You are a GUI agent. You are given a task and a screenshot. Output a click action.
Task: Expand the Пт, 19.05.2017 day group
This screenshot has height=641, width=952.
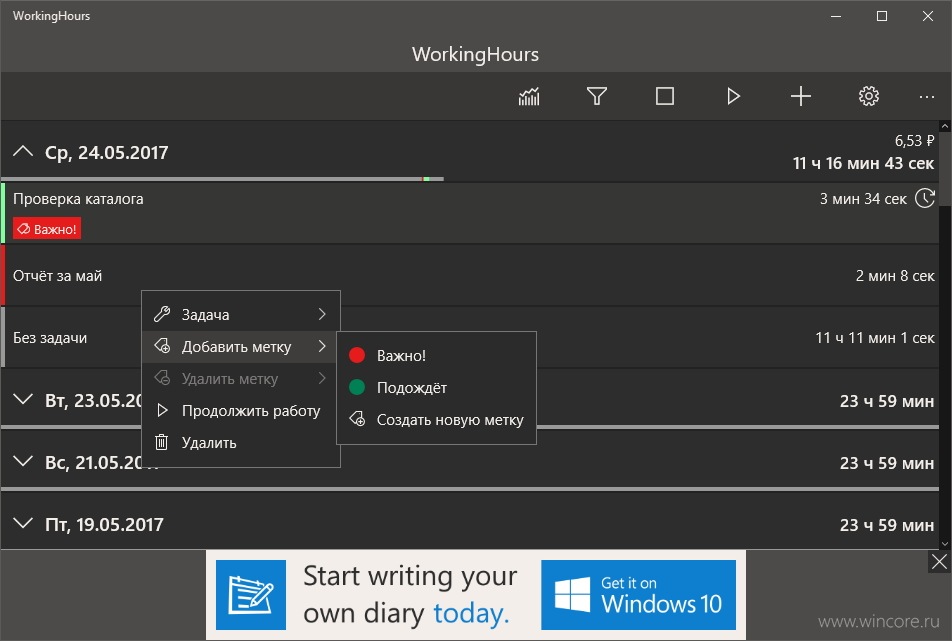tap(23, 523)
